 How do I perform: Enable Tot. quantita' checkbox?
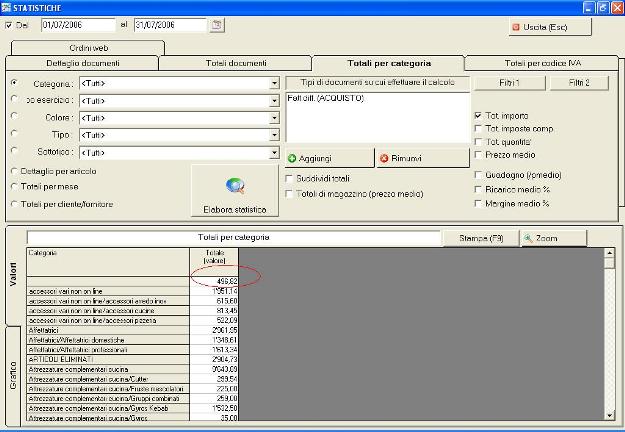tap(478, 141)
